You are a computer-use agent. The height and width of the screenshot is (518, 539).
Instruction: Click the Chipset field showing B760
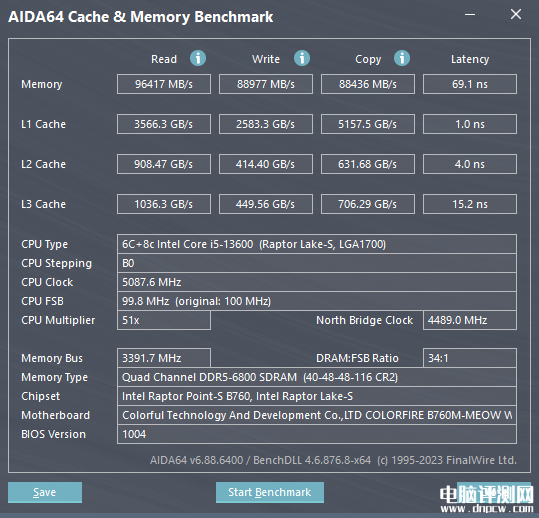pos(317,396)
